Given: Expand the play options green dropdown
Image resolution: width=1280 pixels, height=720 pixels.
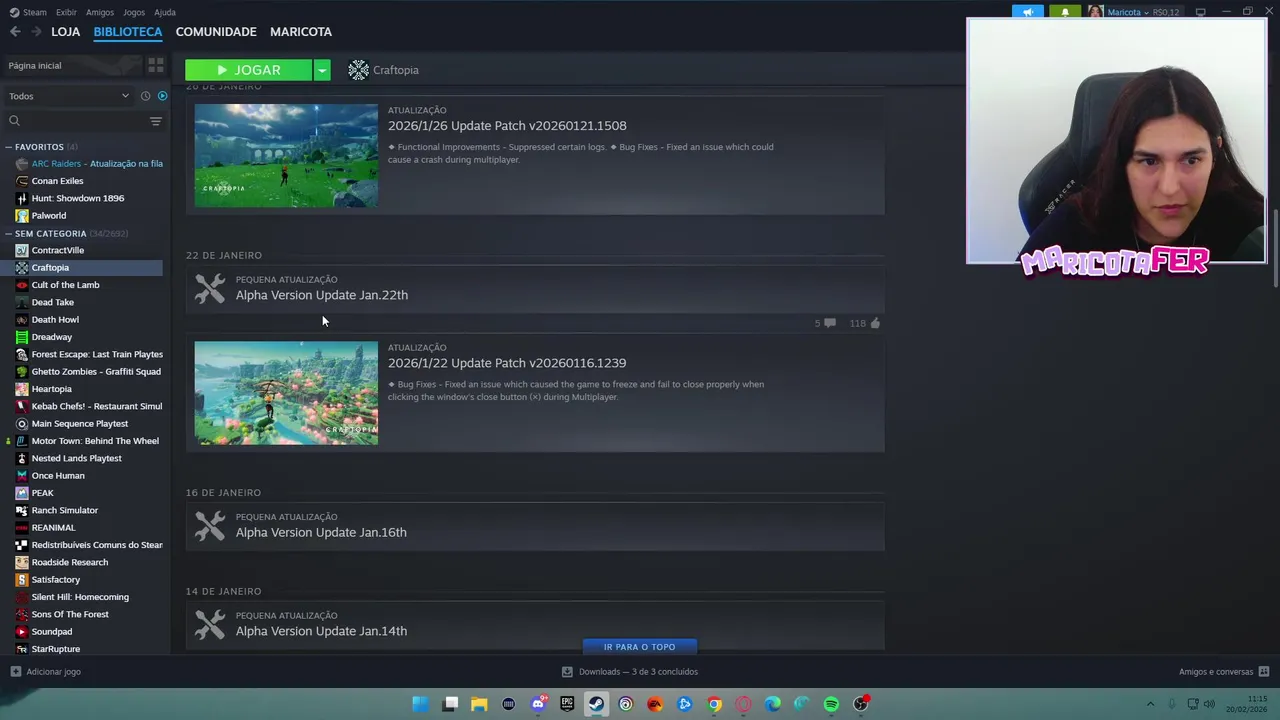Looking at the screenshot, I should (x=322, y=70).
